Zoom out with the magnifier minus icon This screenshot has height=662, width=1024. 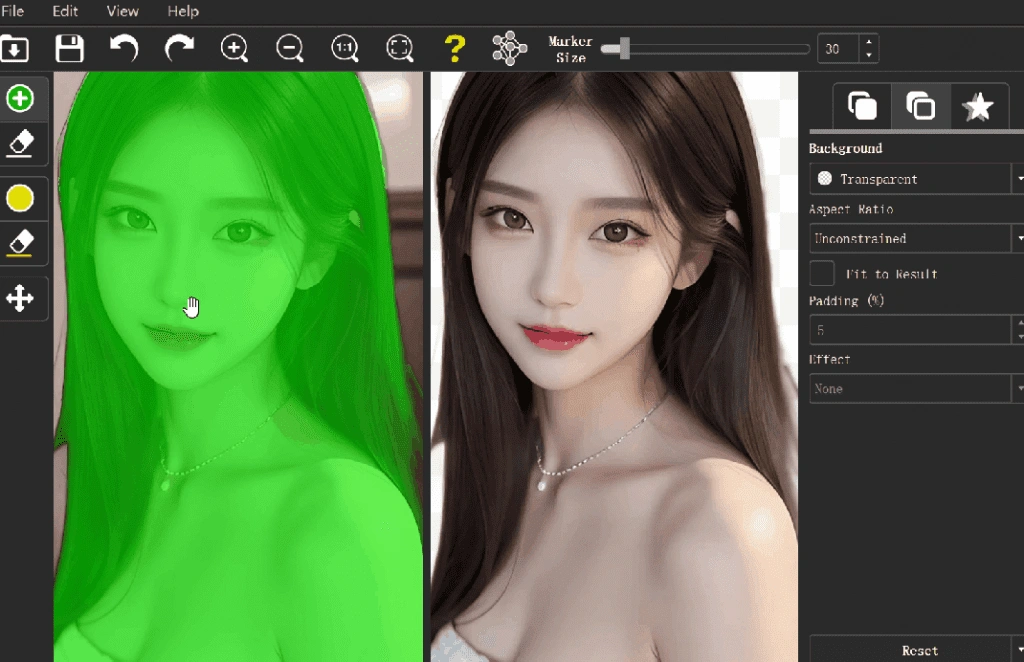[290, 48]
